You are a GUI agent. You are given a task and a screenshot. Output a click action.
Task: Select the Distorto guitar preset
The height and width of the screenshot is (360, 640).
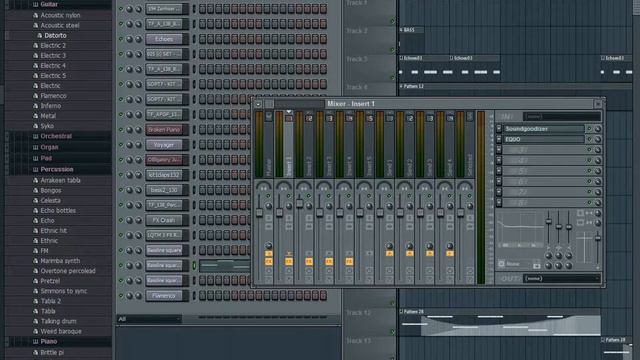point(55,36)
